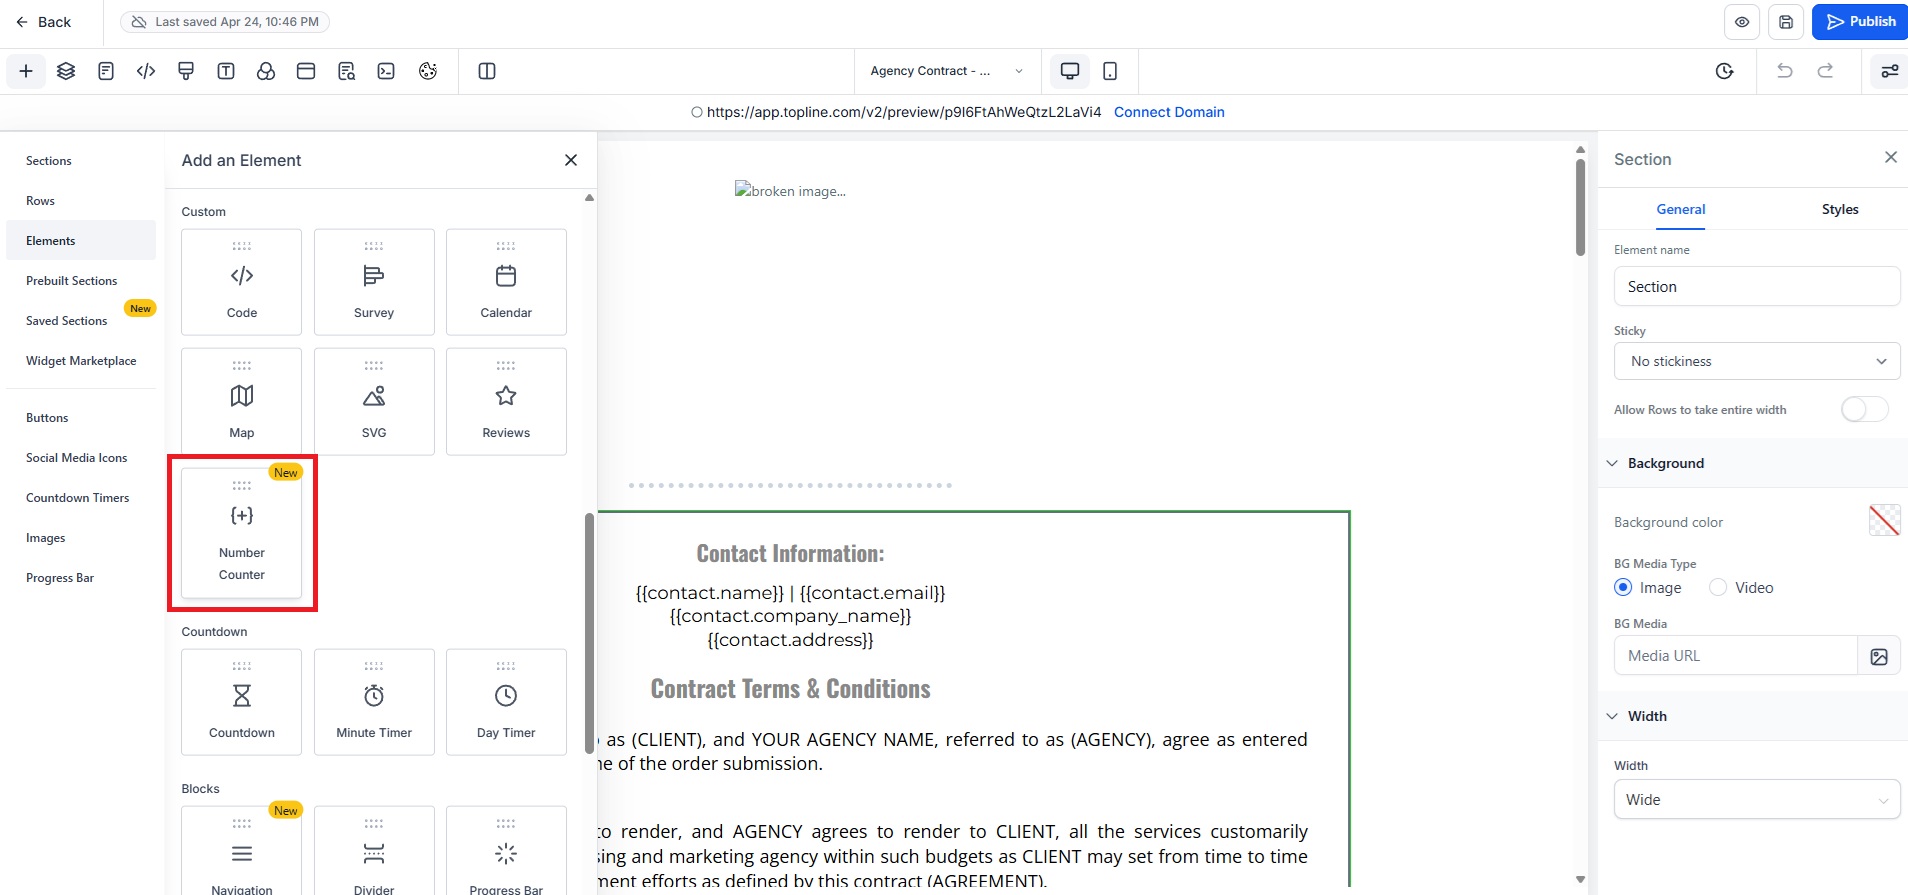Open the Sticky No stickiness dropdown
Image resolution: width=1908 pixels, height=895 pixels.
point(1757,361)
